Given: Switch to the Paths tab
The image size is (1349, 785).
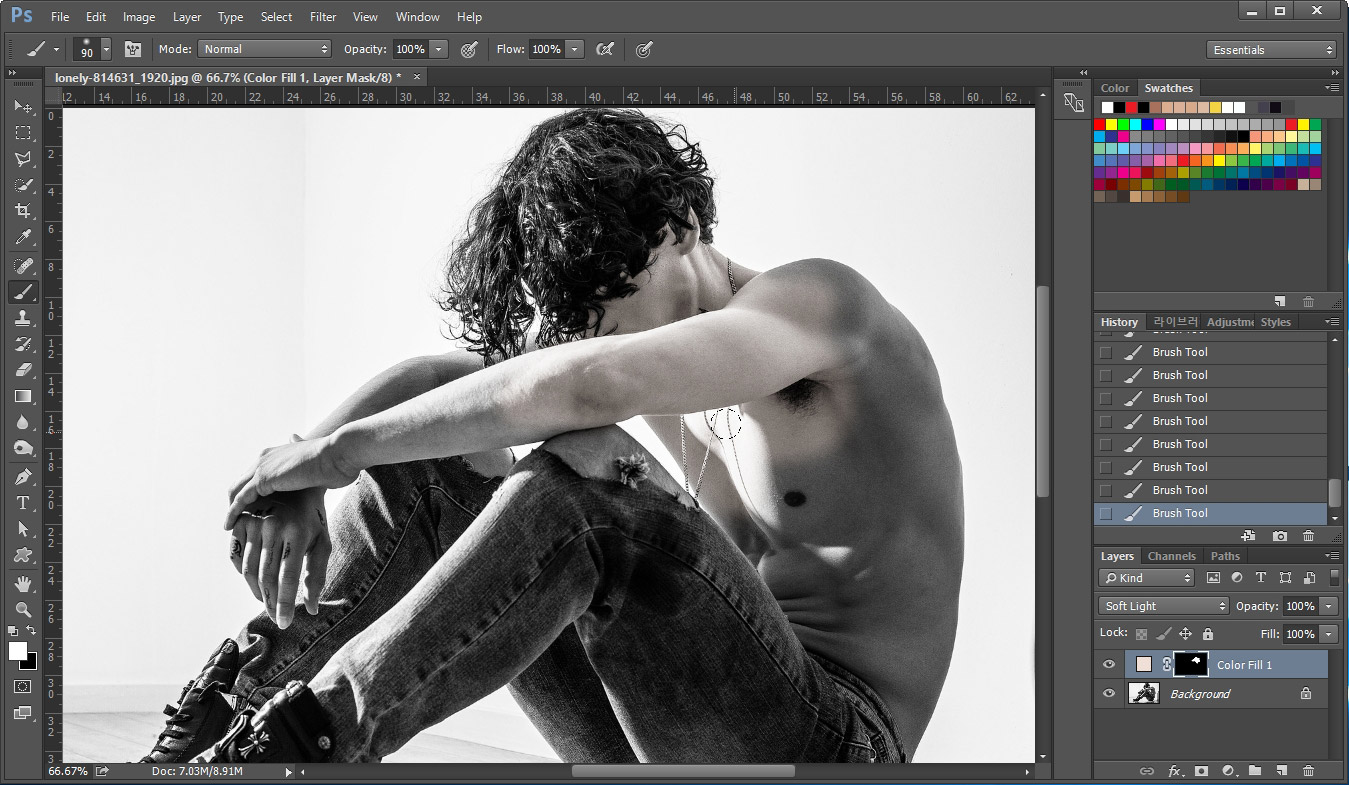Looking at the screenshot, I should click(x=1225, y=556).
